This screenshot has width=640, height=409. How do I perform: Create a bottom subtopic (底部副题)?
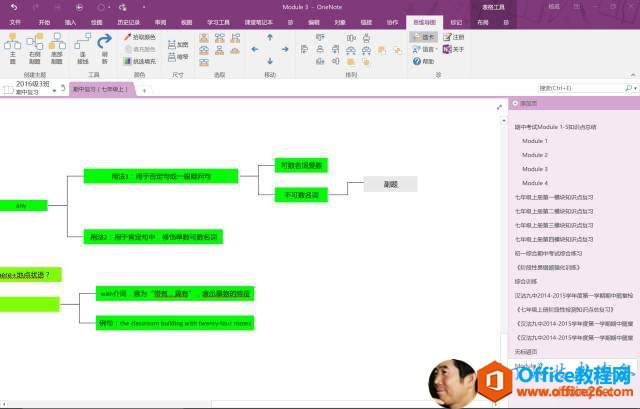pyautogui.click(x=57, y=48)
